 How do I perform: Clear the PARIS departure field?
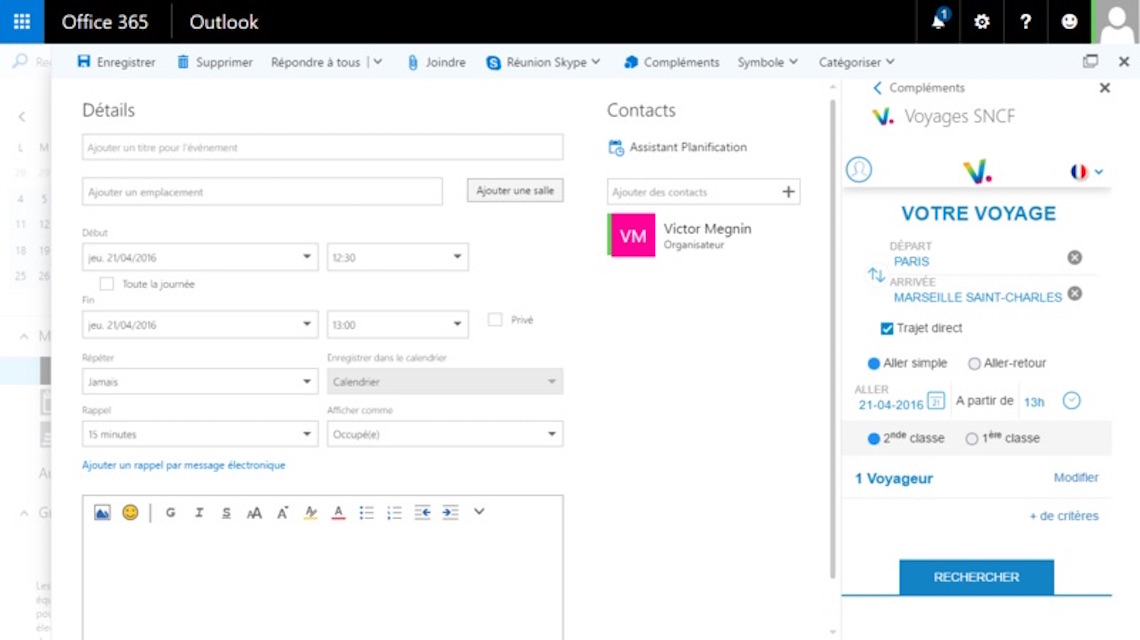[x=1075, y=257]
